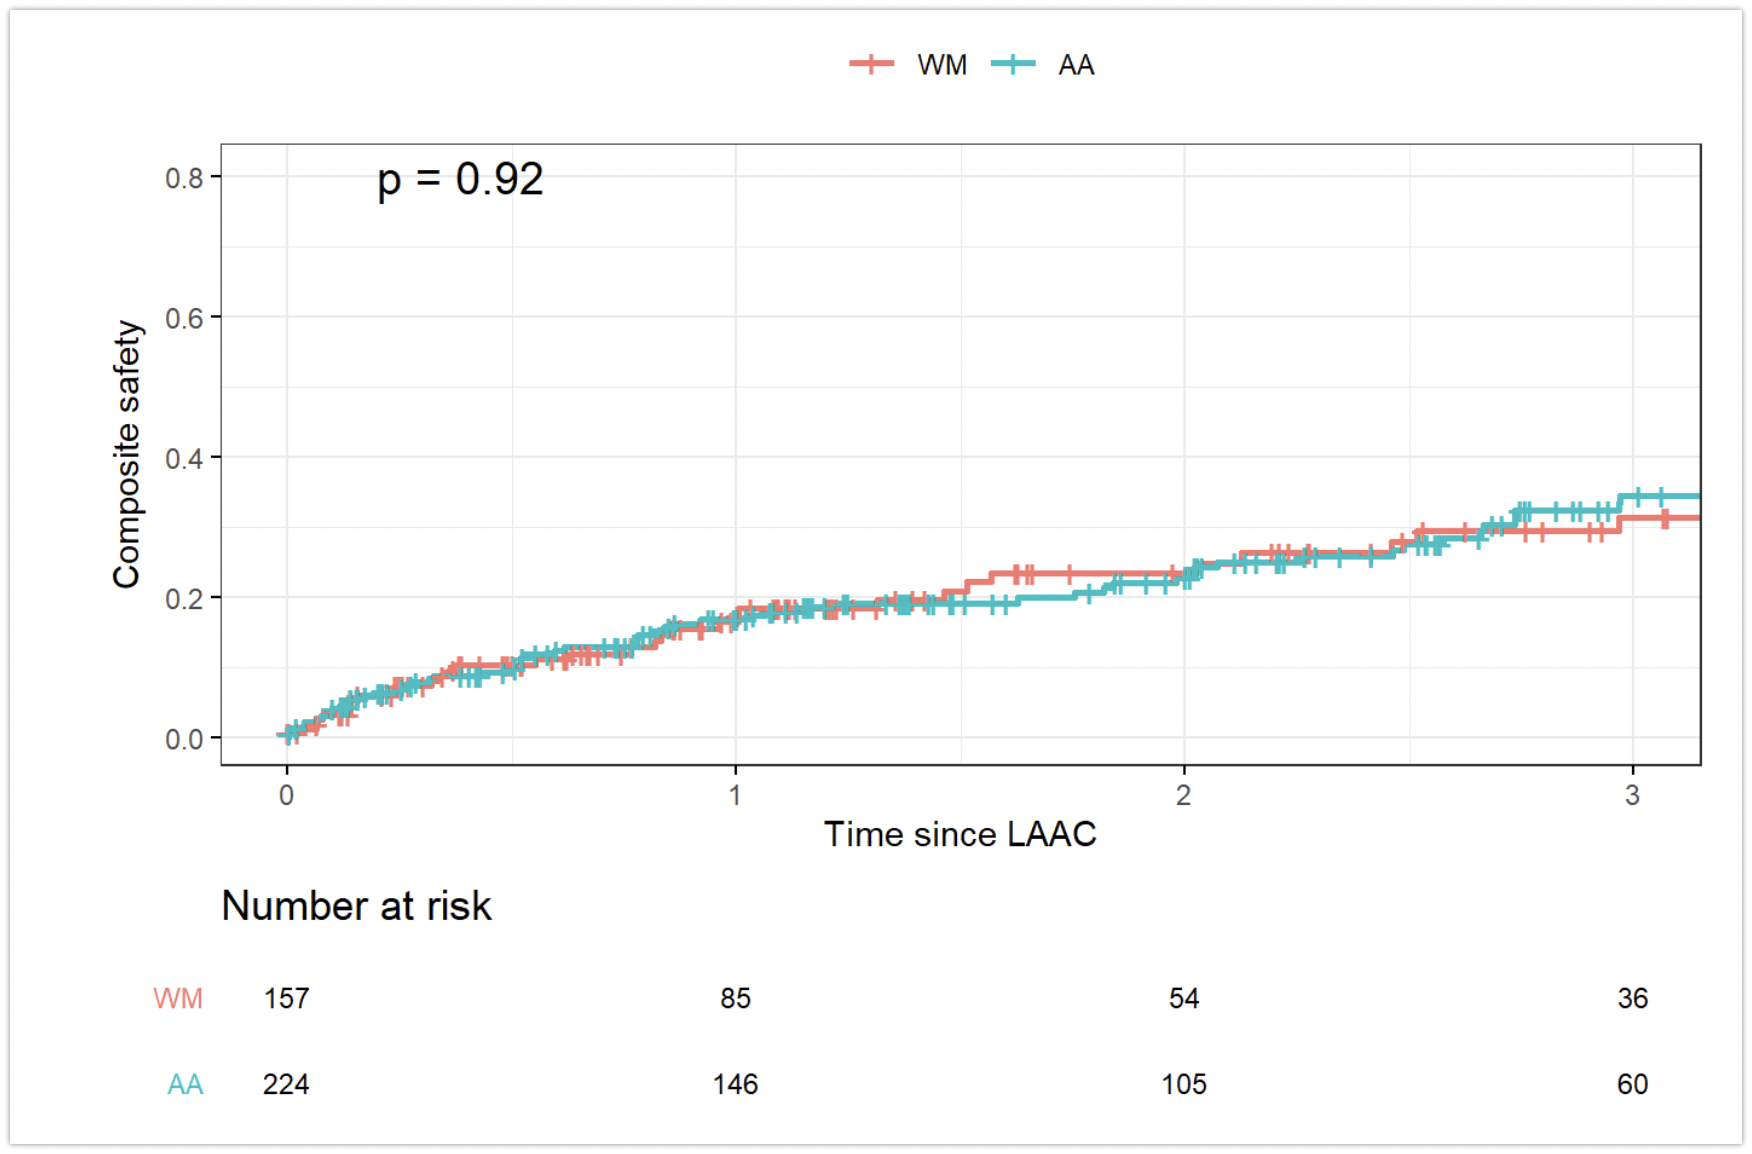Click the y-axis tick label 0.0

[184, 740]
